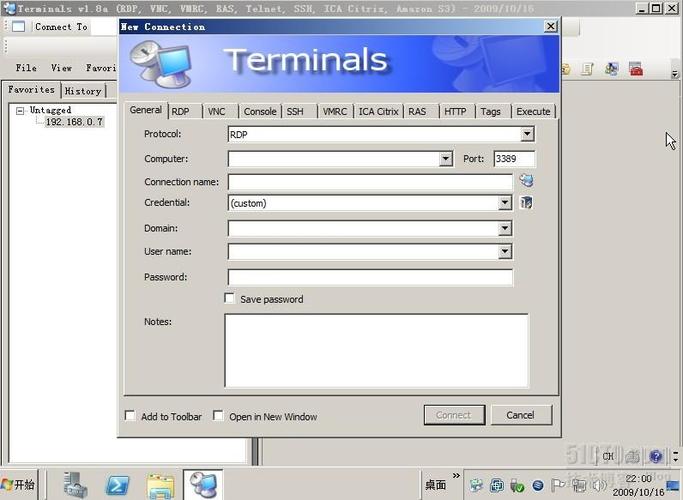Click the Domain text field
Image resolution: width=683 pixels, height=500 pixels.
point(363,228)
